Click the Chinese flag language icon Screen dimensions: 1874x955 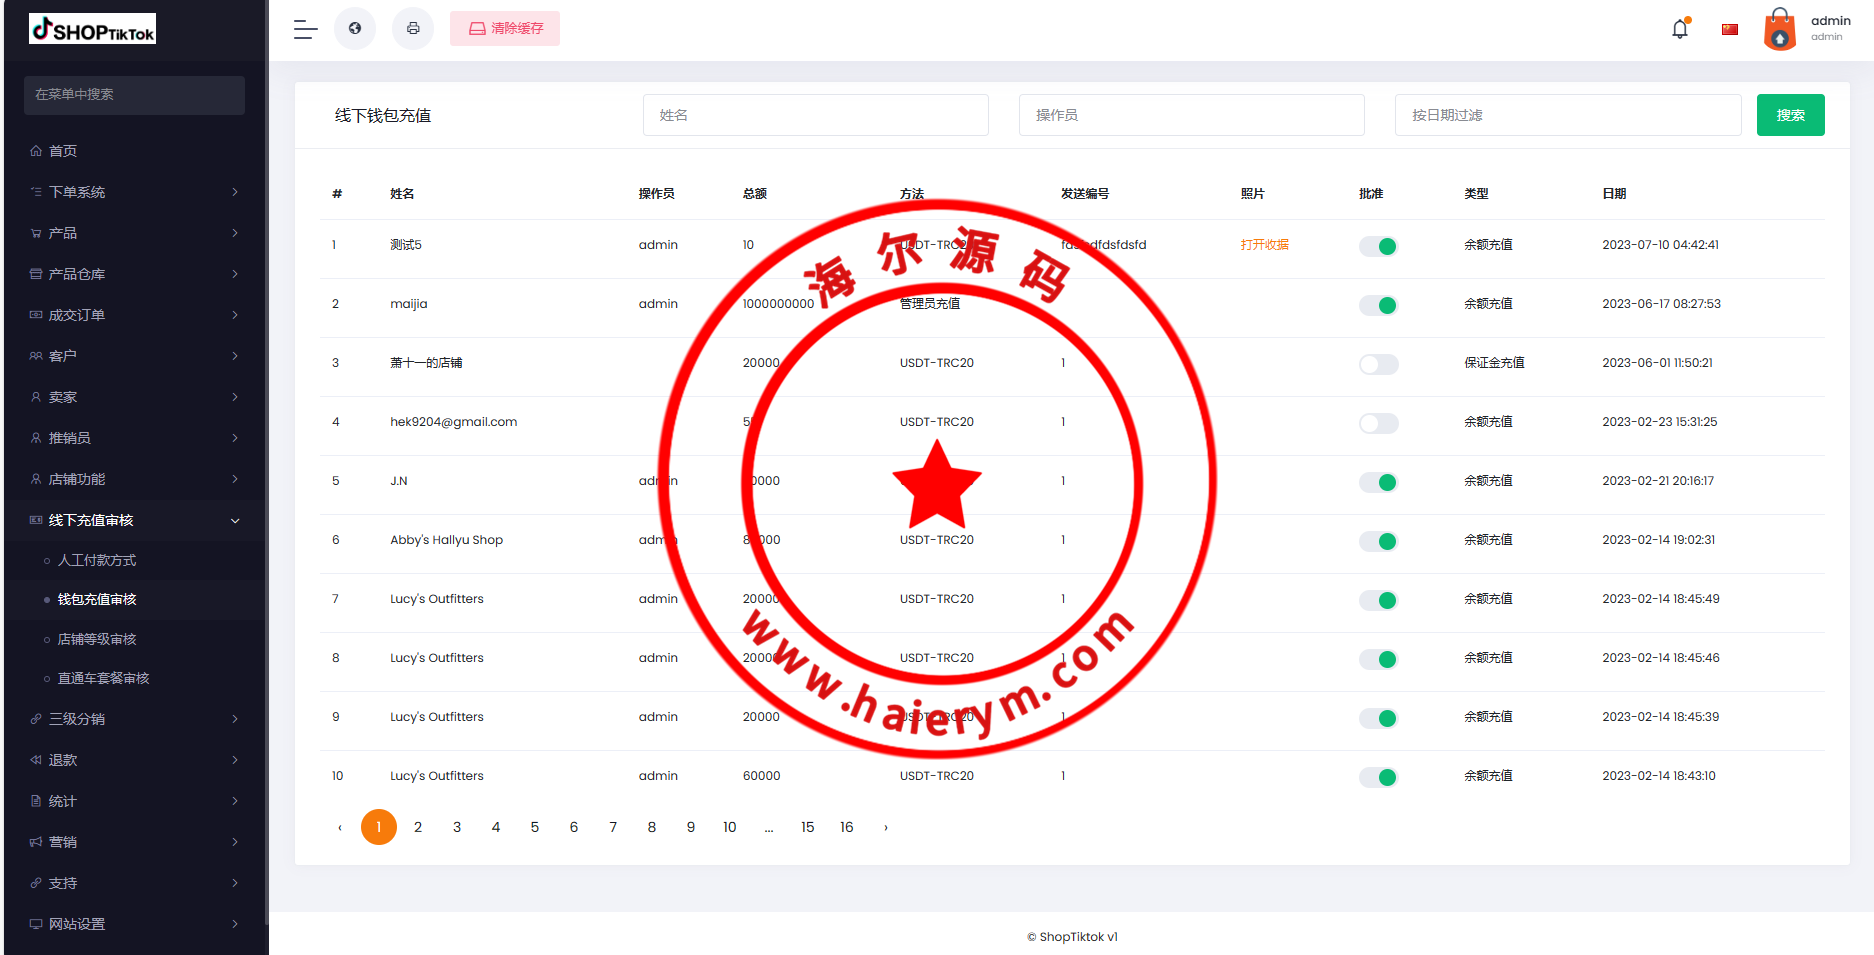coord(1730,29)
